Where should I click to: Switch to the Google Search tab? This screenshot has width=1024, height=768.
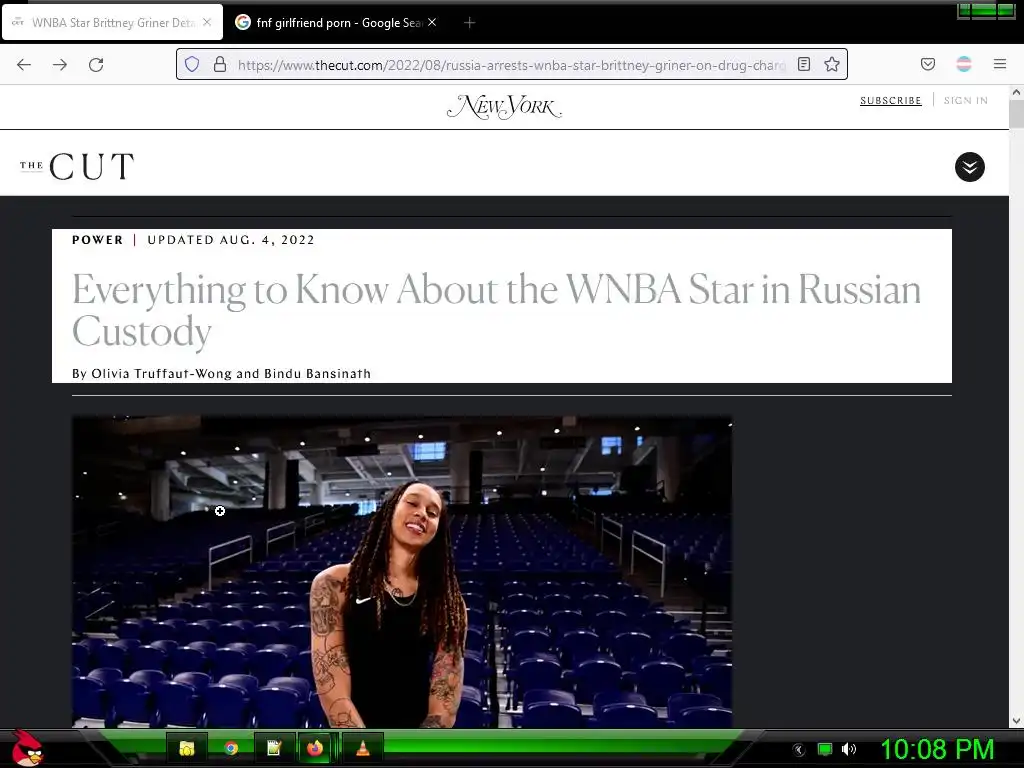tap(336, 23)
